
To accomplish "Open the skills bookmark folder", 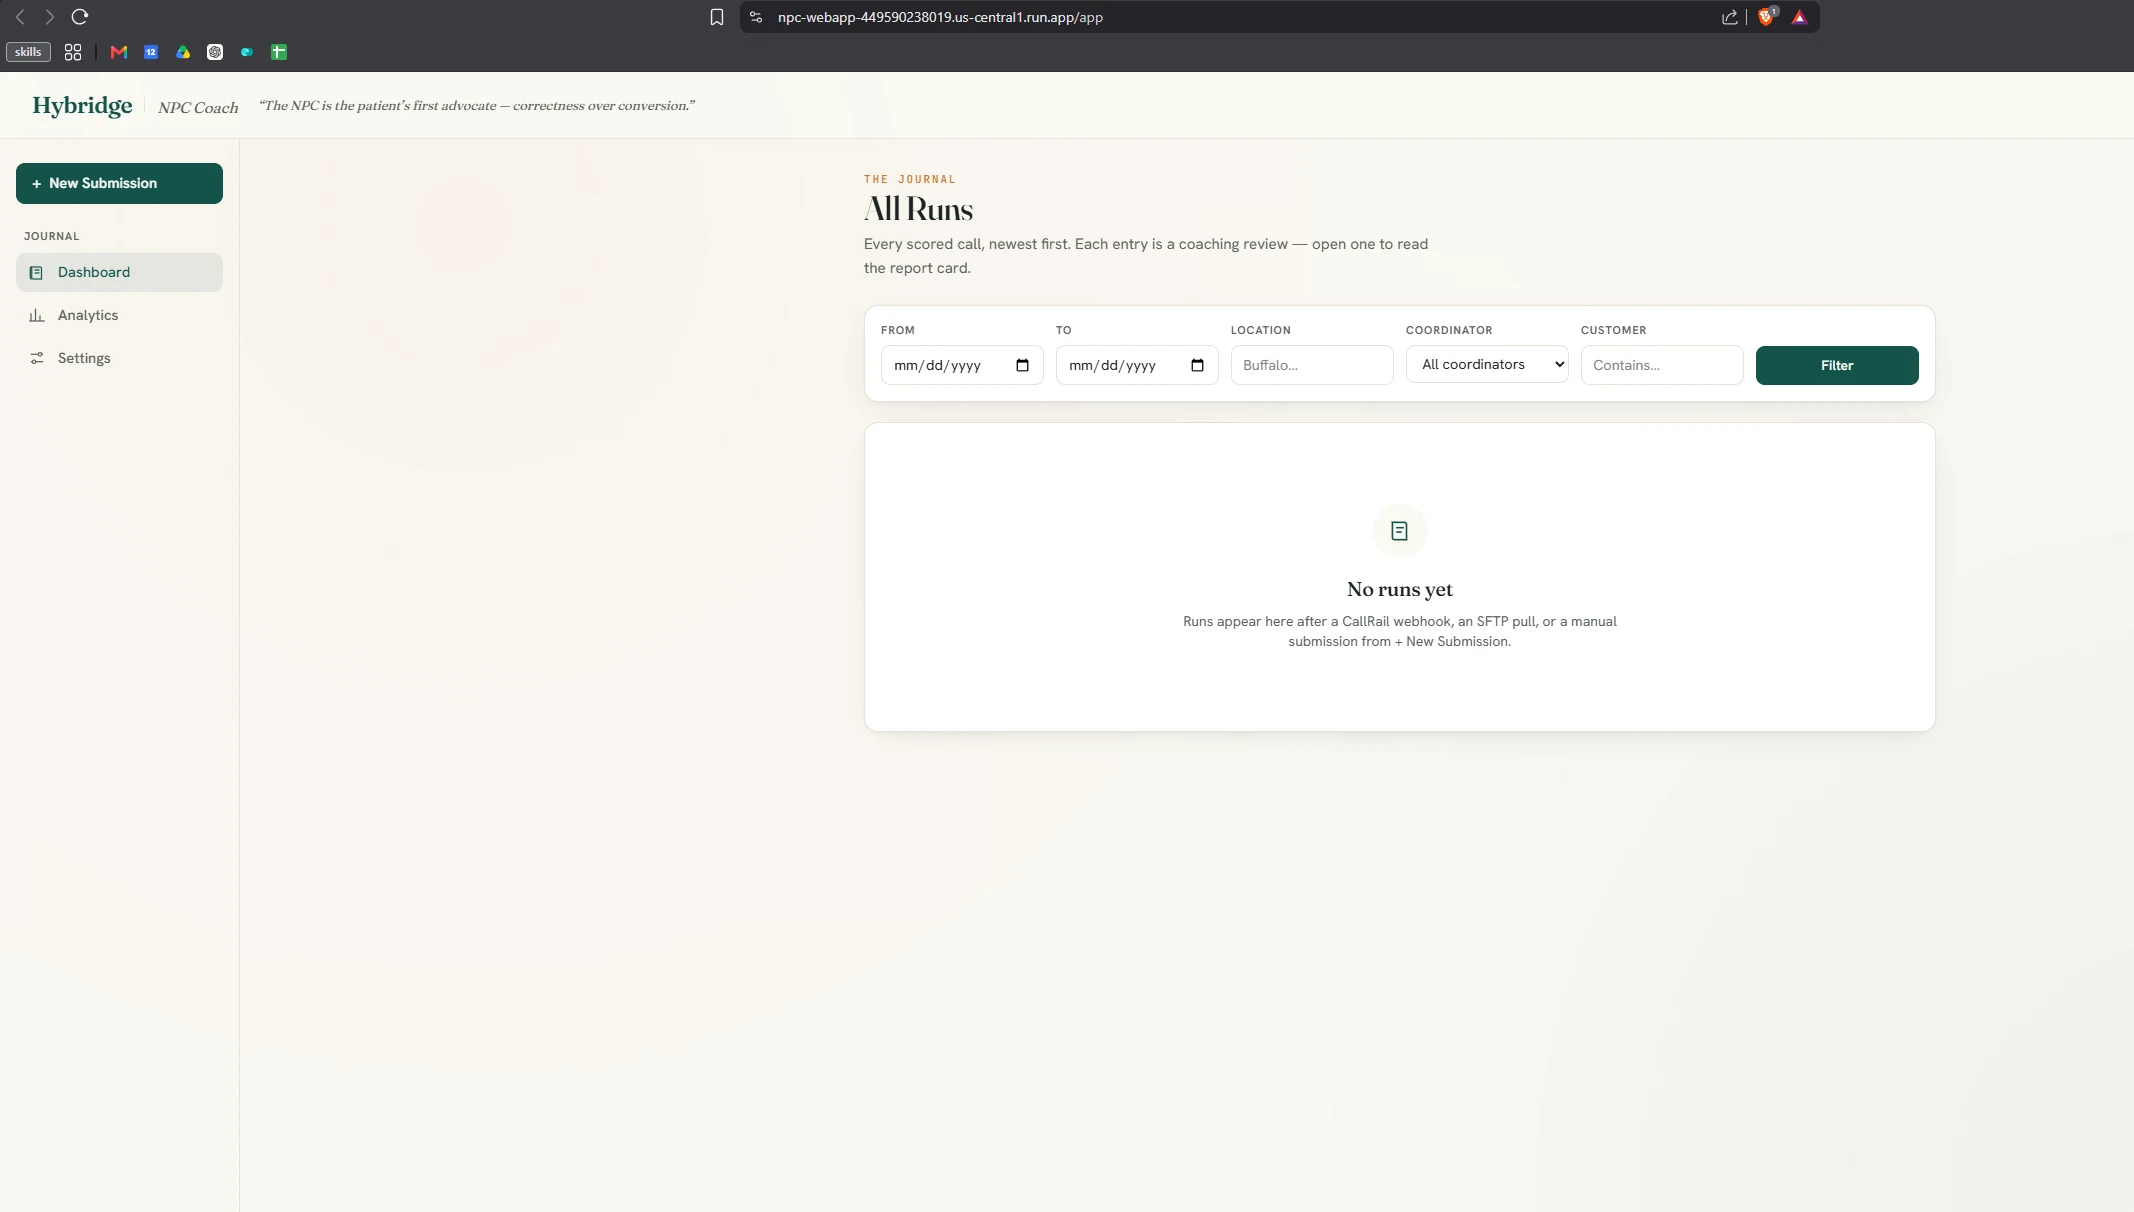I will pos(28,52).
